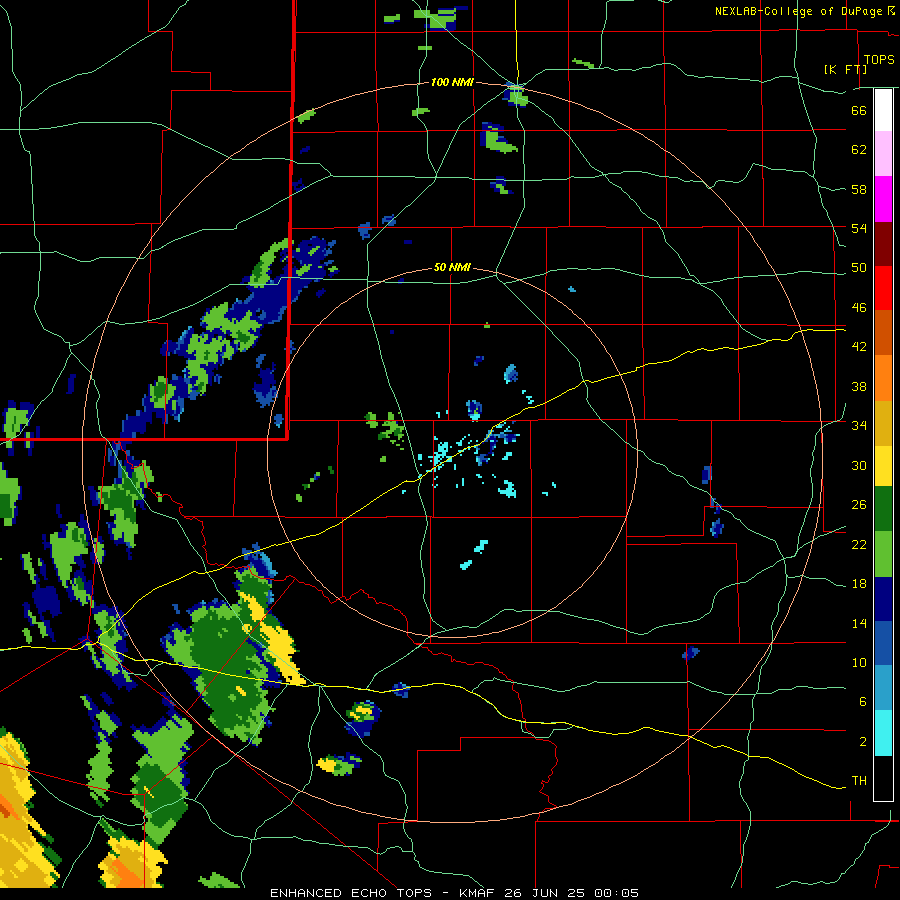Click the gold legend swatch
The width and height of the screenshot is (900, 900).
tap(883, 423)
